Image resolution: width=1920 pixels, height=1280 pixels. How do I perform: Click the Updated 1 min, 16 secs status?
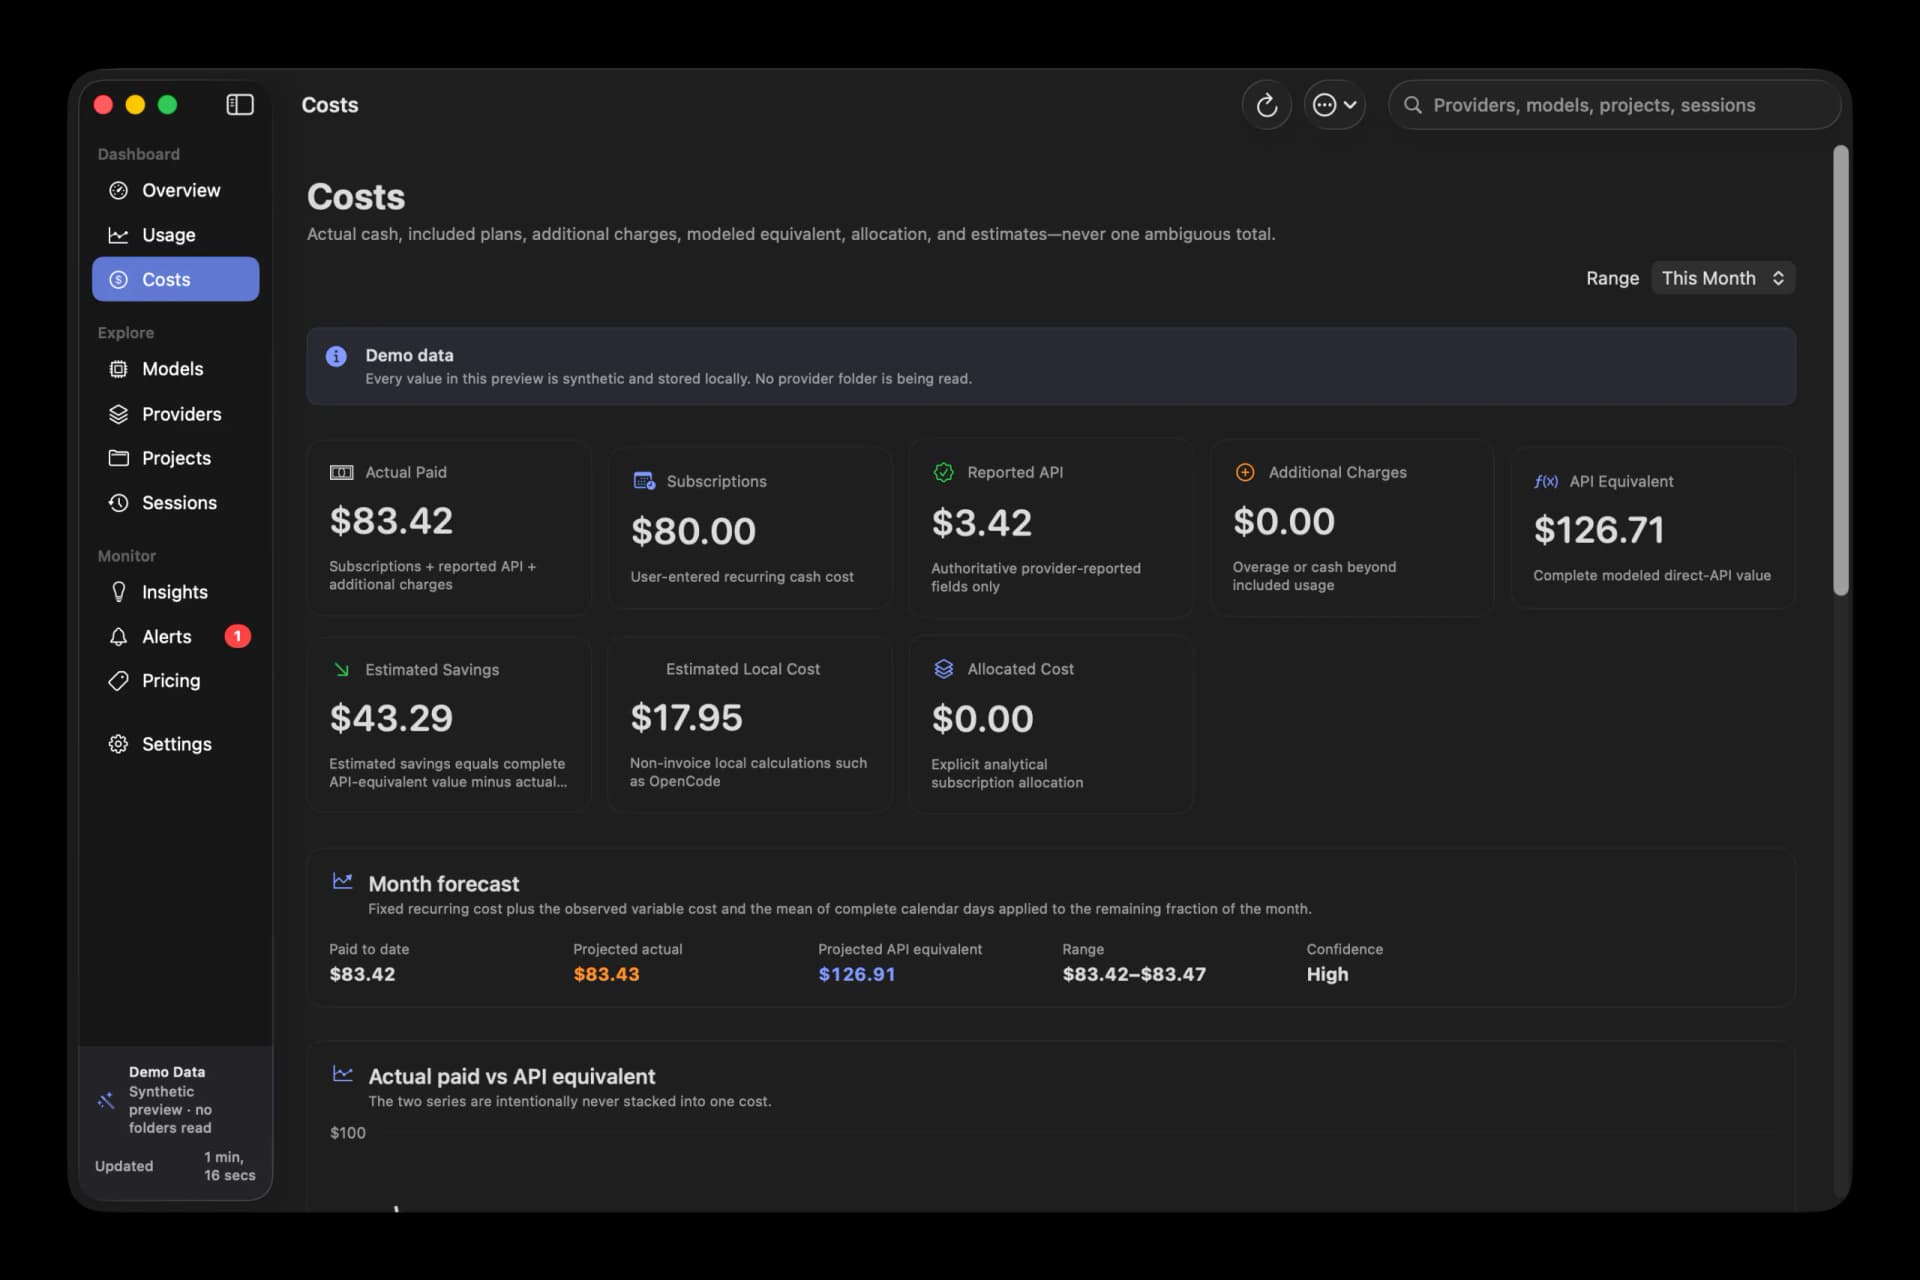click(175, 1166)
